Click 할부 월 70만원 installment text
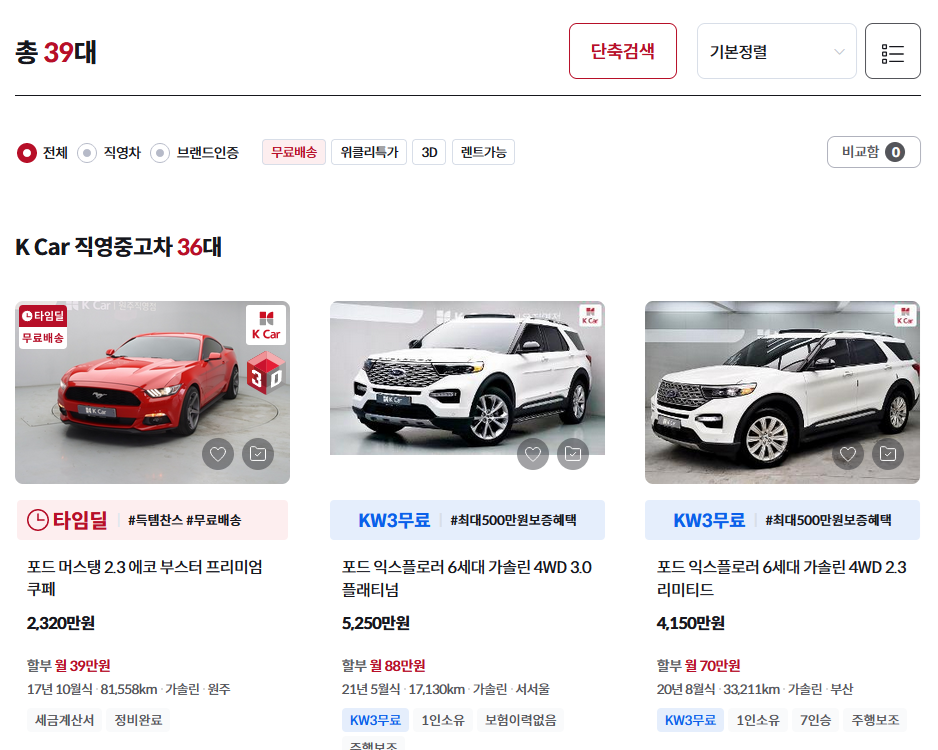 (x=699, y=666)
